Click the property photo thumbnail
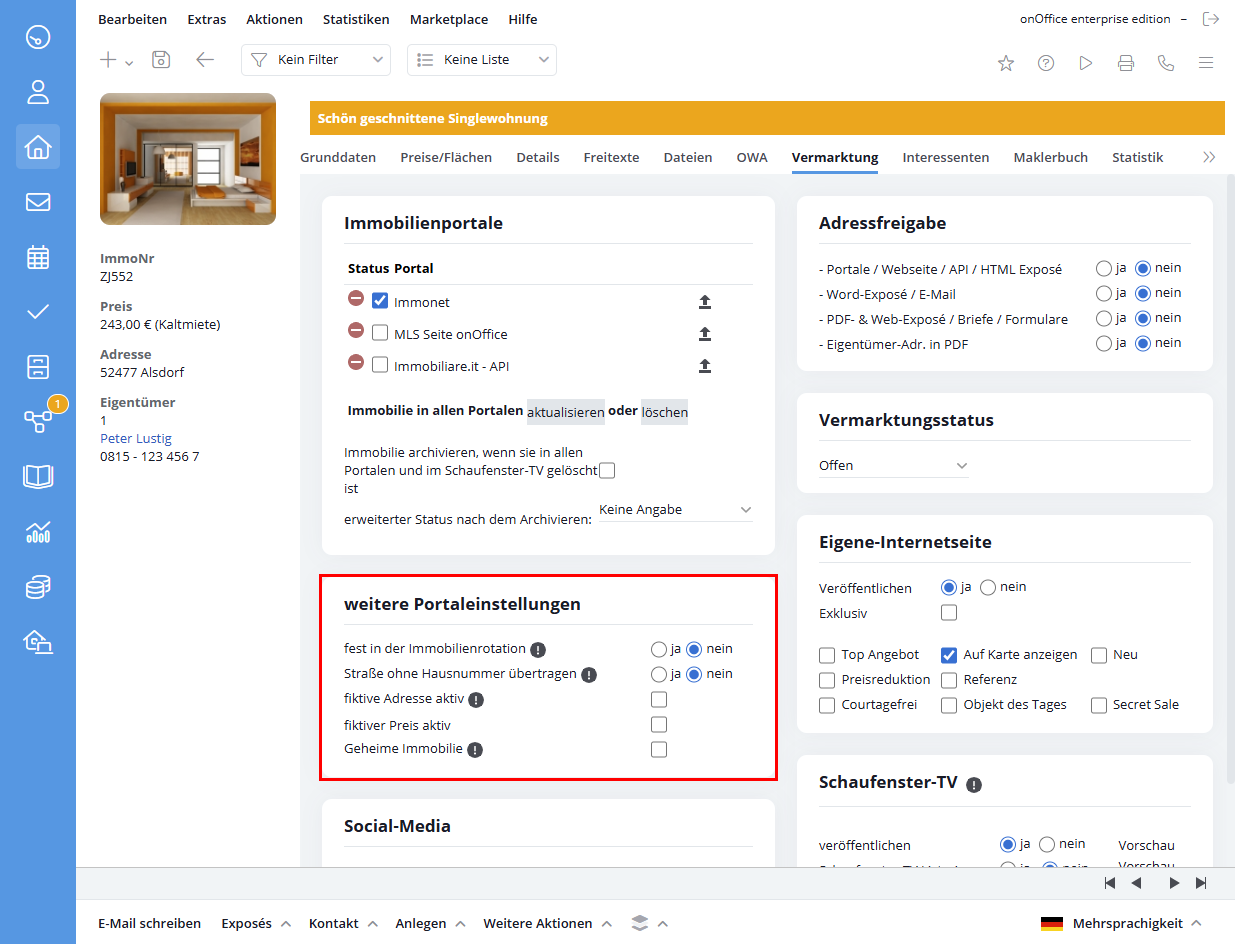1235x944 pixels. click(x=188, y=159)
